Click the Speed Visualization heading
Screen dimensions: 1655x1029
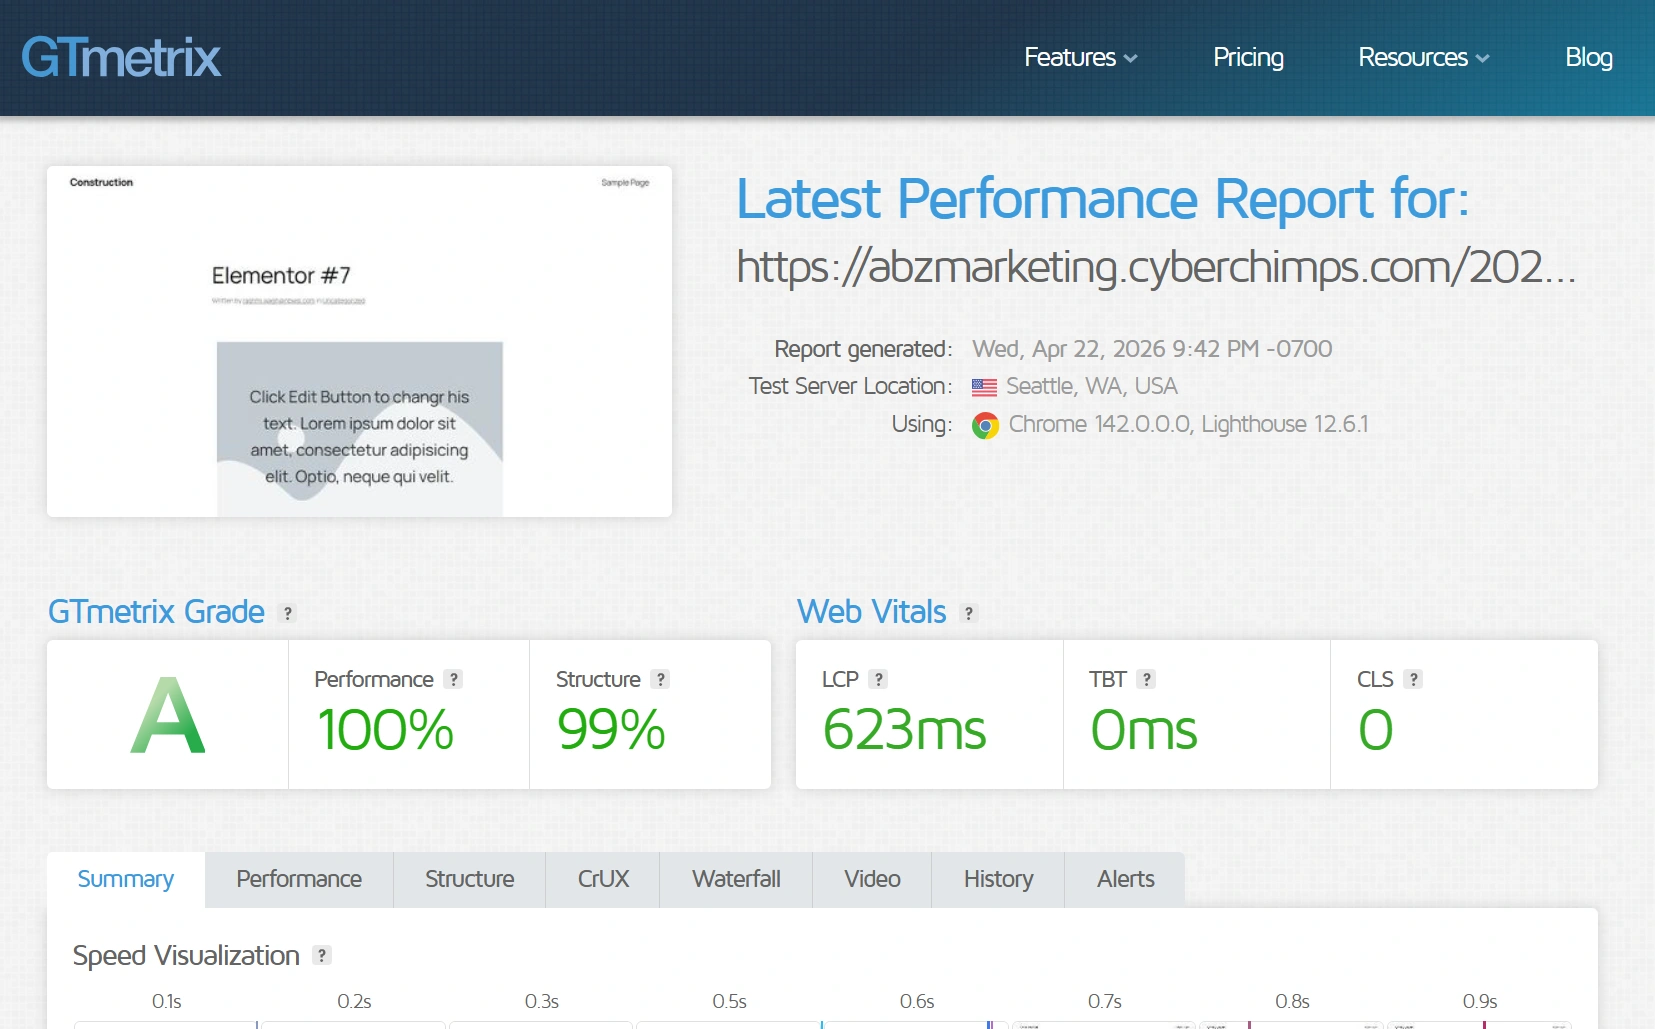click(186, 956)
